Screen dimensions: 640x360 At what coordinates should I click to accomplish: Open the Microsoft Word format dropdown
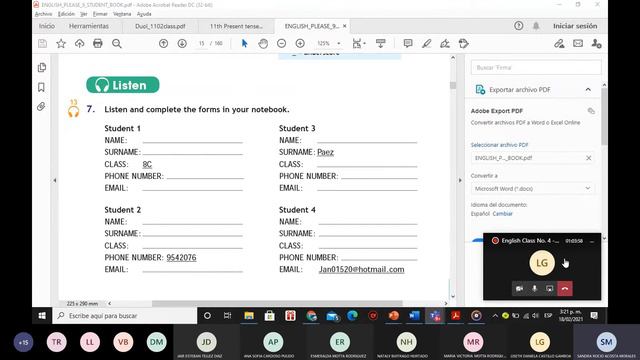coord(532,189)
